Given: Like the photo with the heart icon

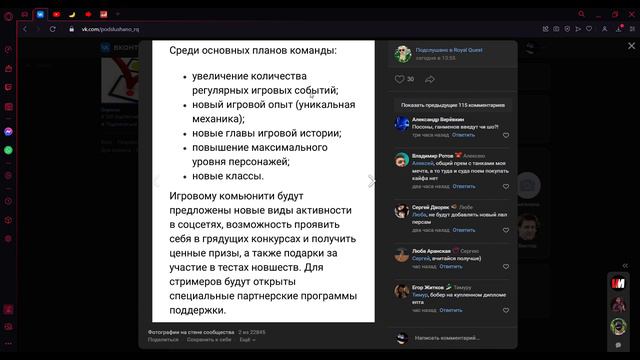Looking at the screenshot, I should pos(399,79).
